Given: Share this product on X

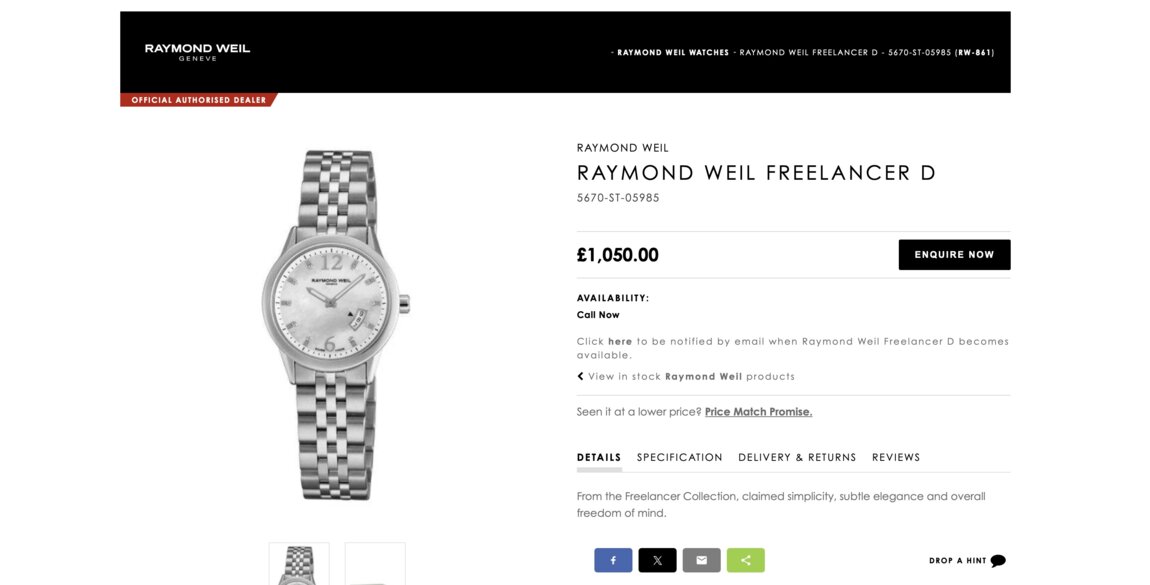Looking at the screenshot, I should click(x=657, y=560).
